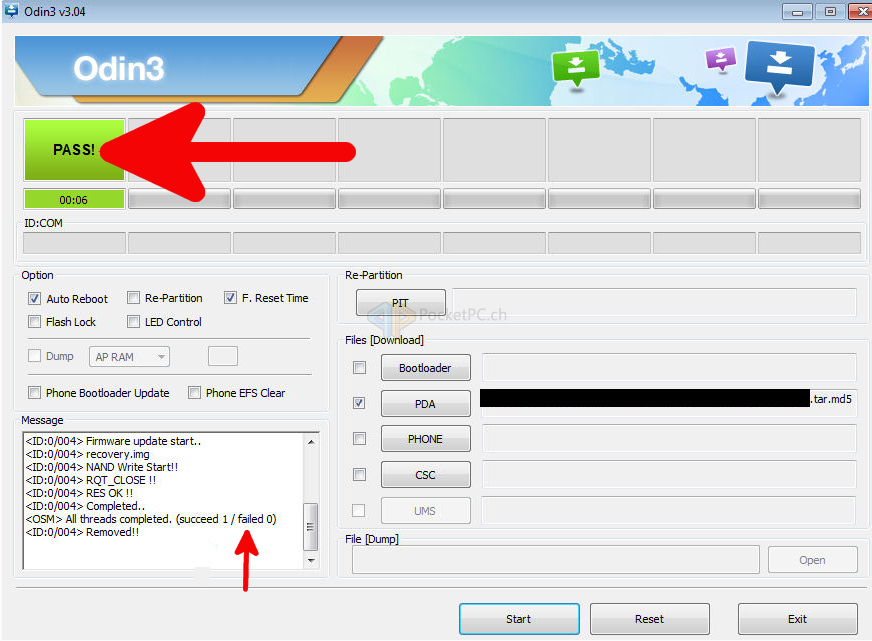Screen dimensions: 872x641
Task: Click the Open button for file dump
Action: click(x=812, y=560)
